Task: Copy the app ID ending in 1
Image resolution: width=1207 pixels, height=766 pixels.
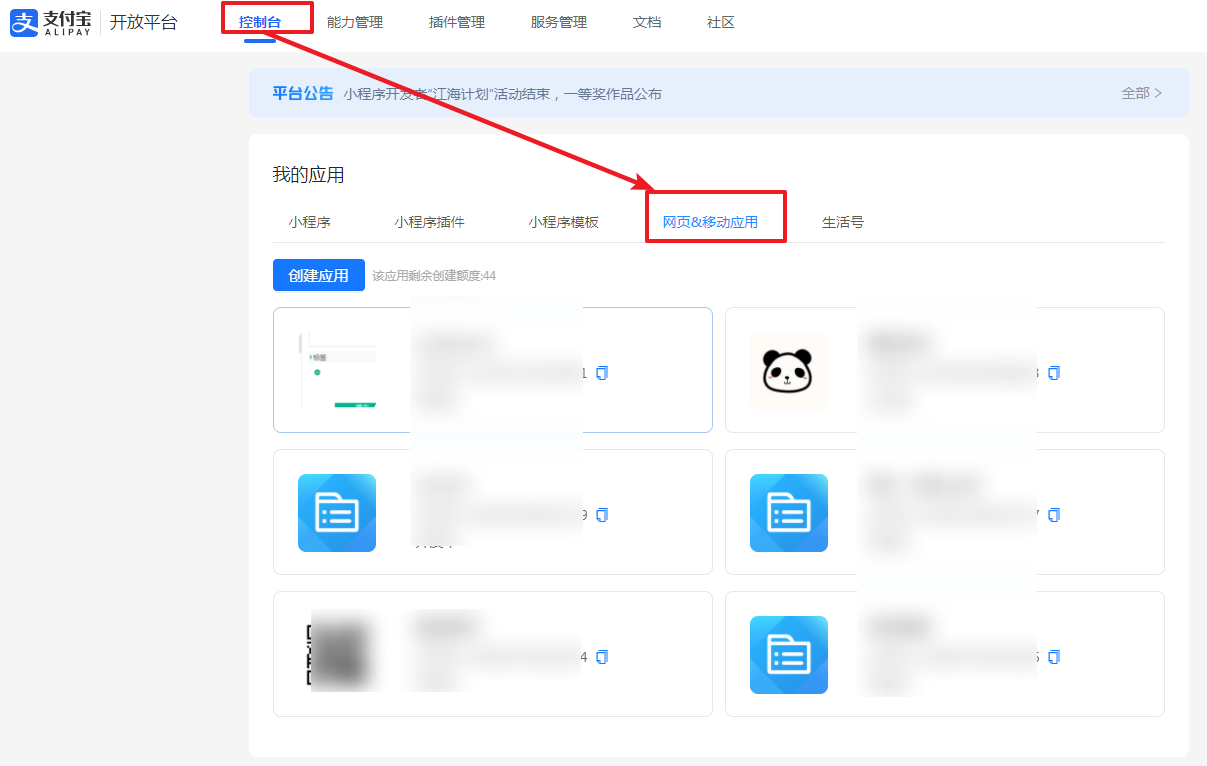Action: point(602,373)
